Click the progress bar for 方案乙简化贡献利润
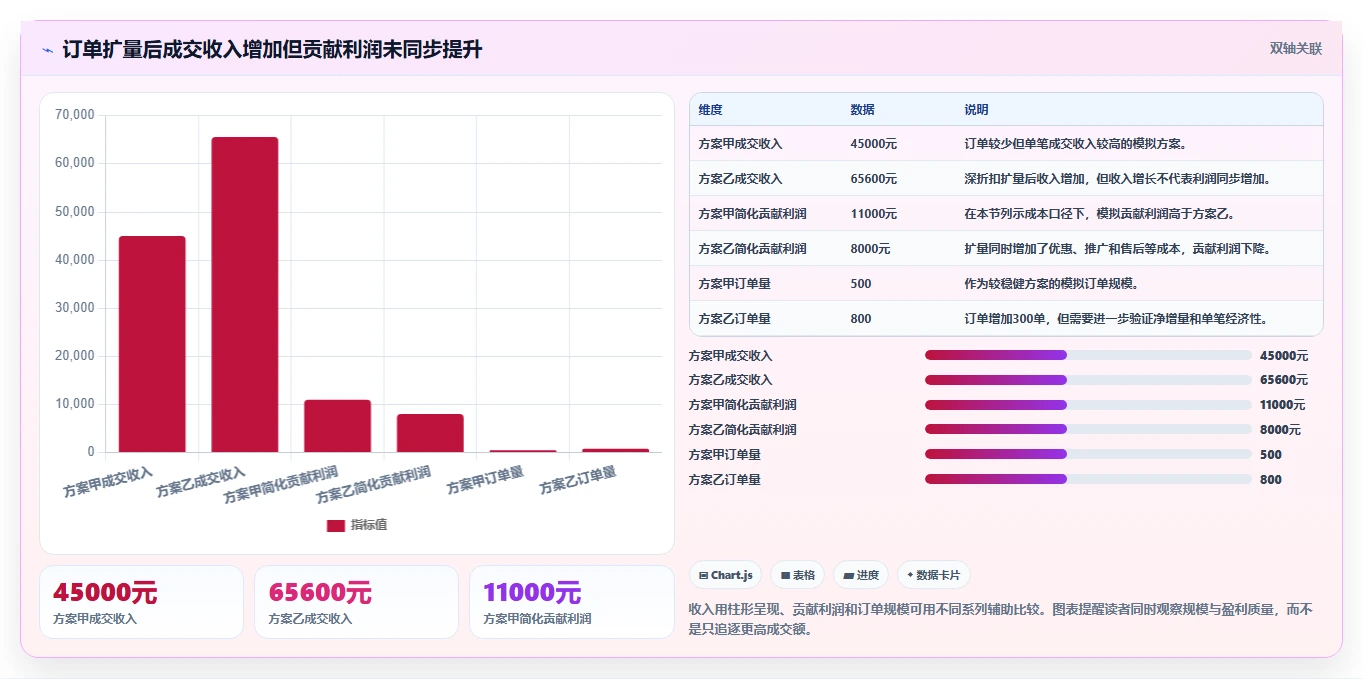The image size is (1363, 679). tap(1088, 430)
